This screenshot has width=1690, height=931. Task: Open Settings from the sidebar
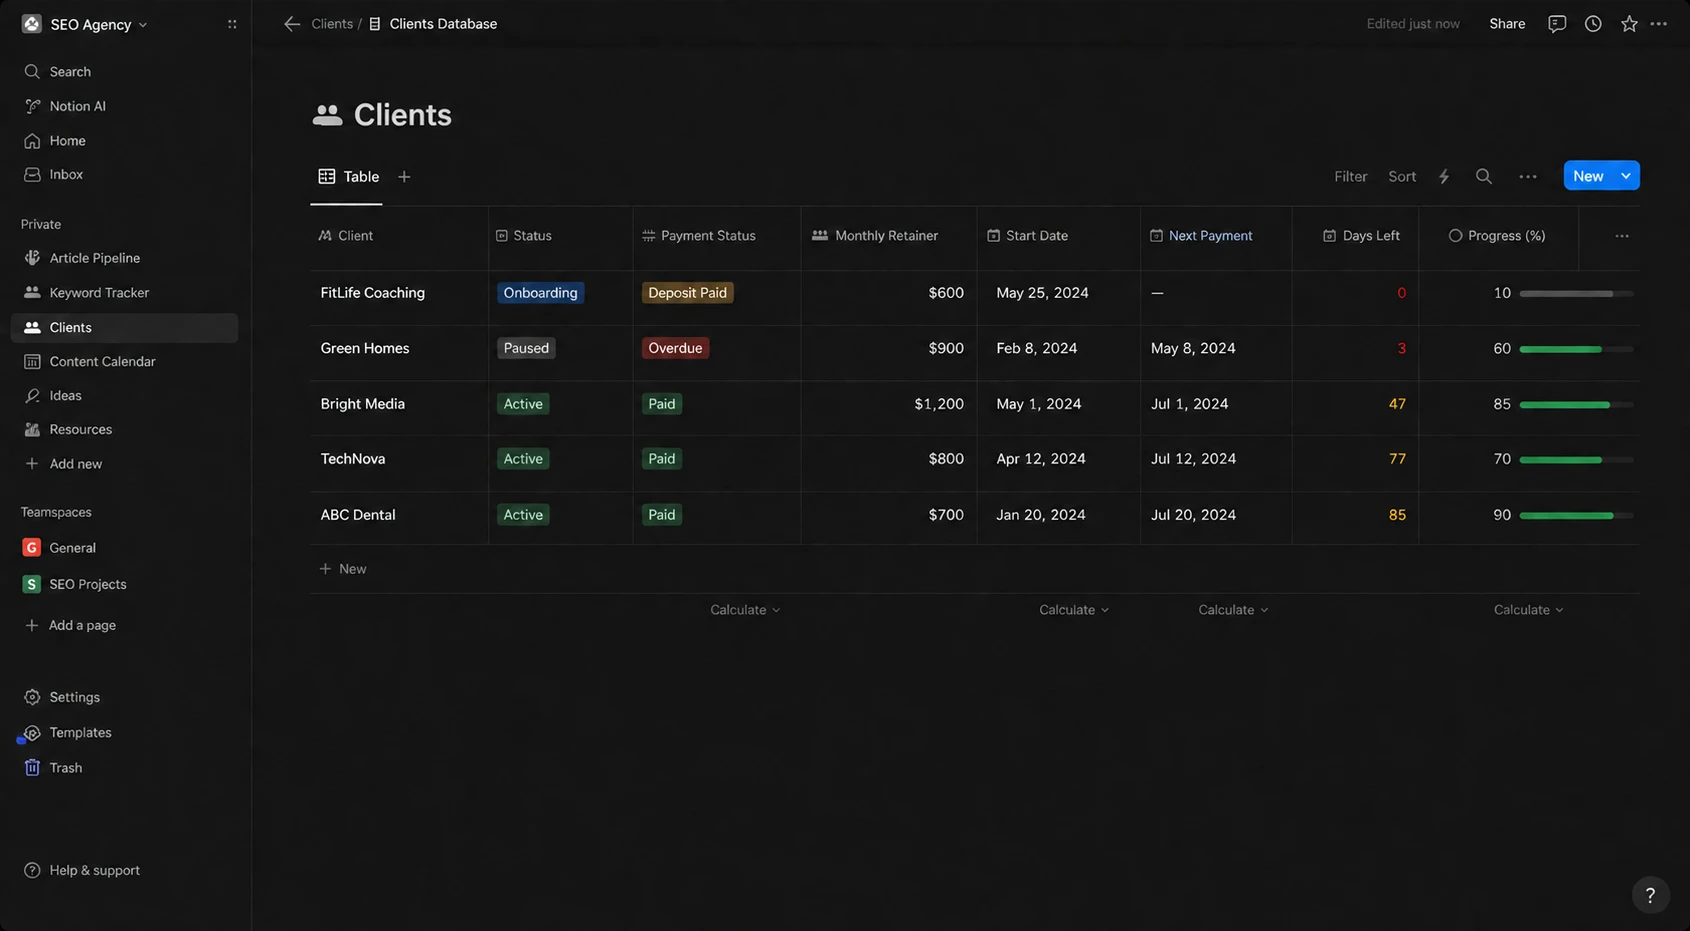[x=124, y=697]
